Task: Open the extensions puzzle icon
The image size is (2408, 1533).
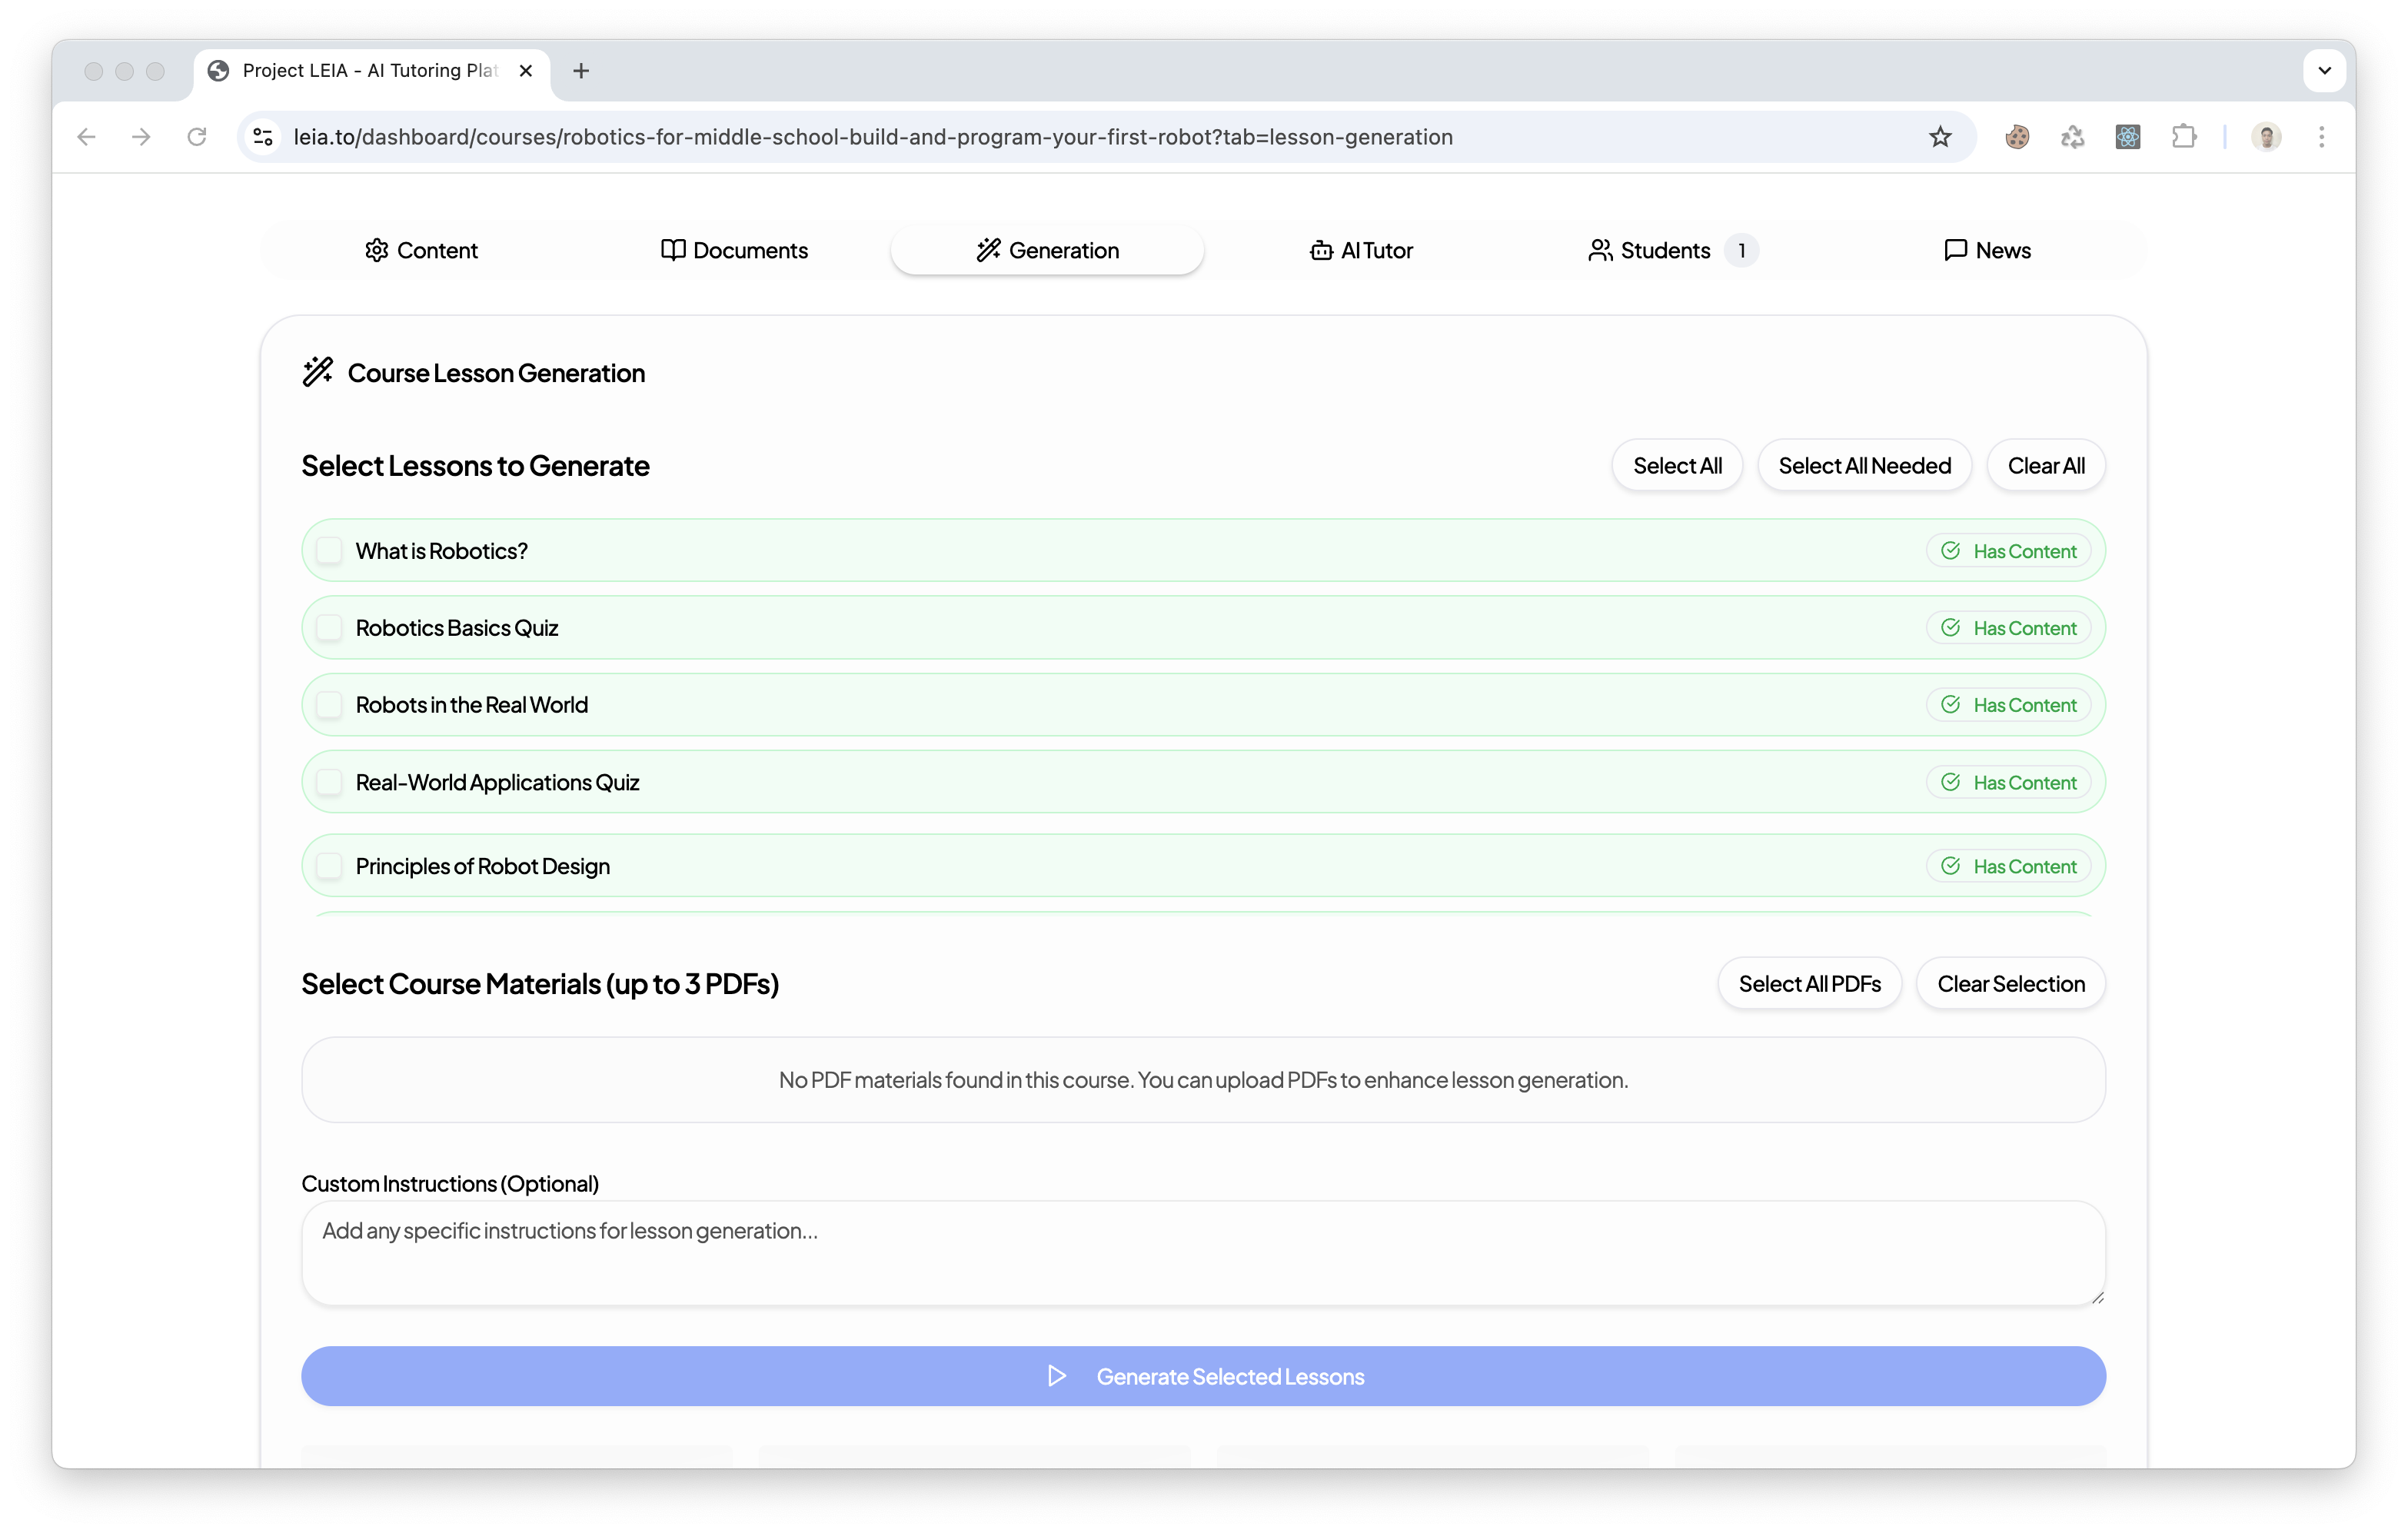Action: click(x=2184, y=137)
